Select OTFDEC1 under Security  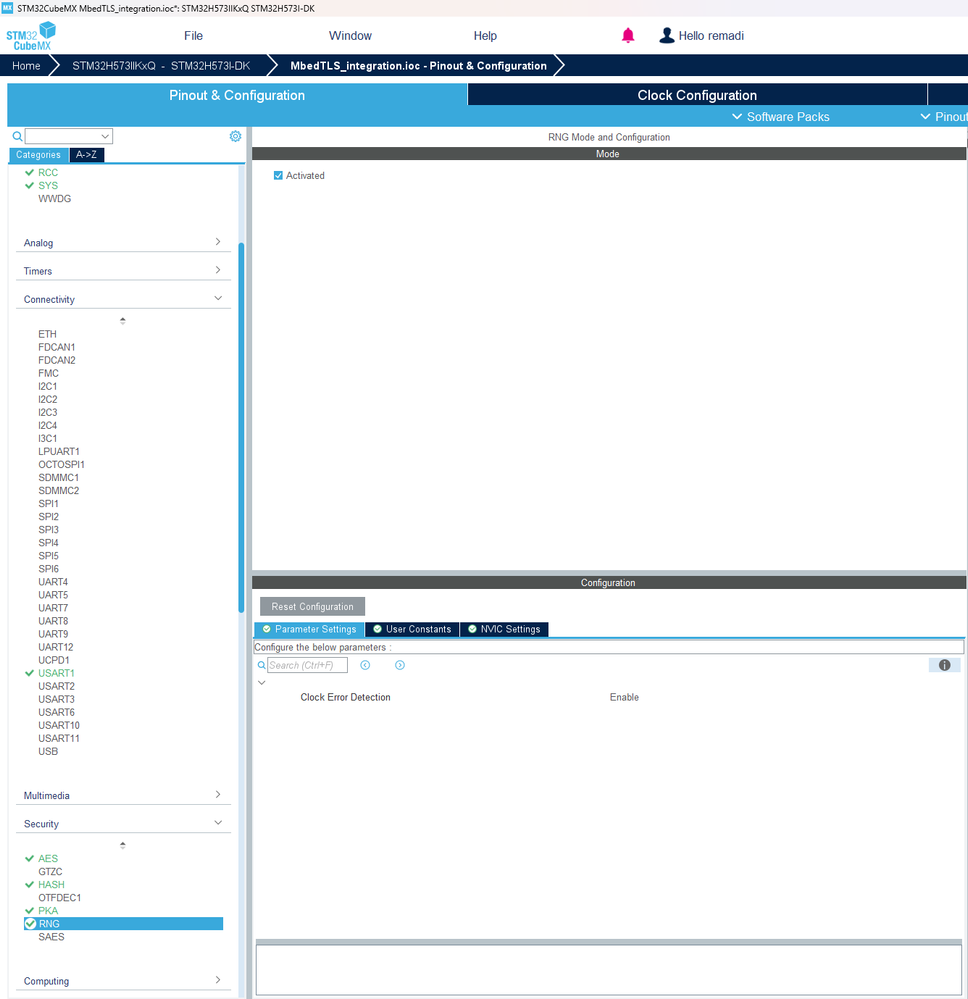(59, 898)
